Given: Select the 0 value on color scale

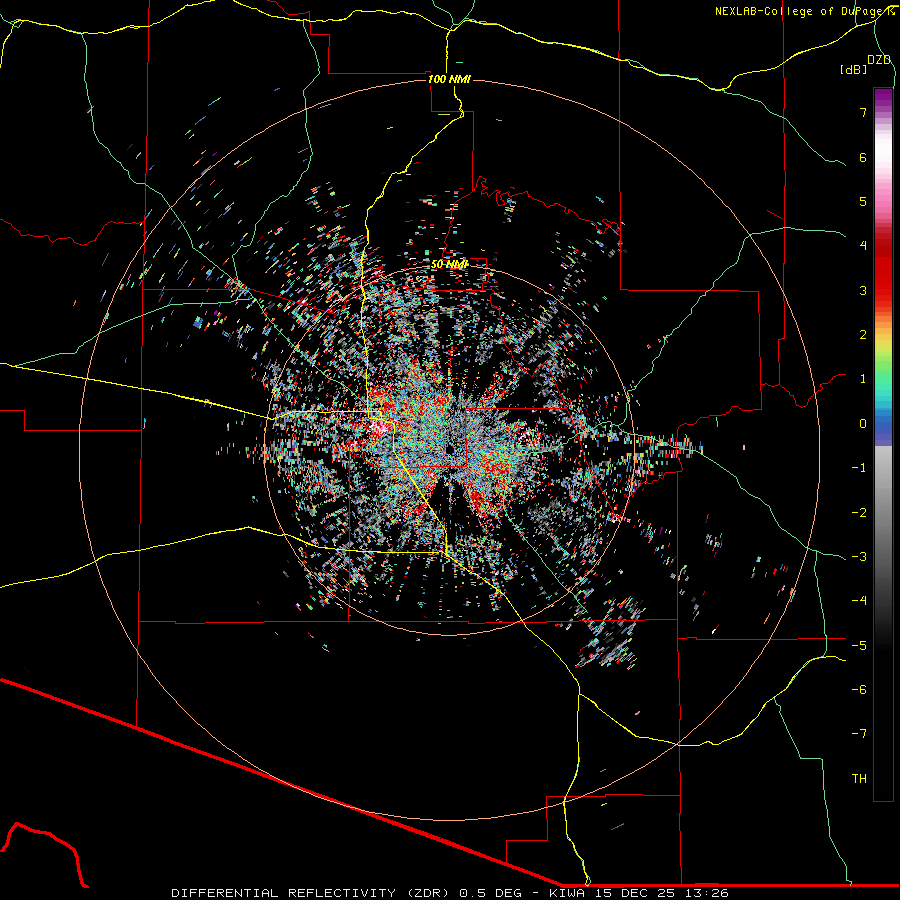Looking at the screenshot, I should pos(863,424).
